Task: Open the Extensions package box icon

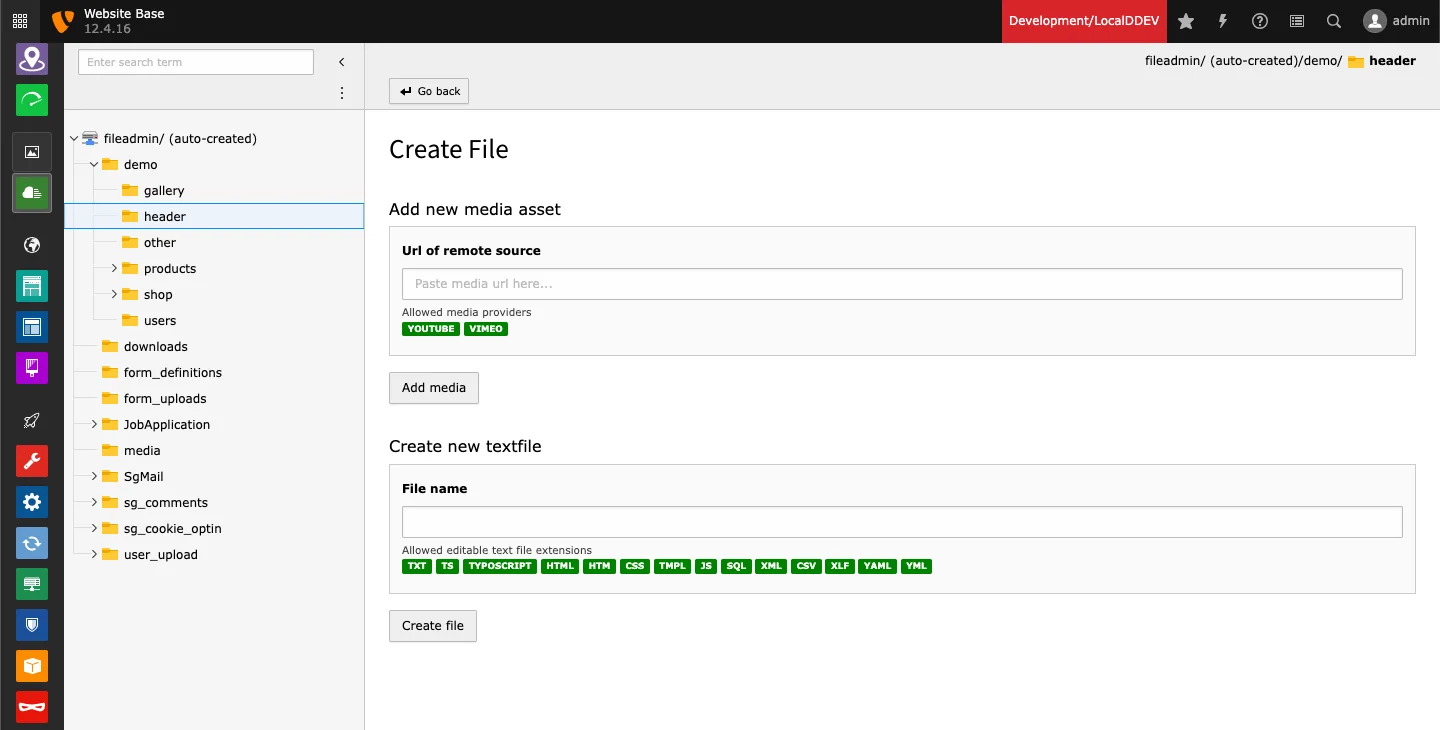Action: tap(32, 666)
